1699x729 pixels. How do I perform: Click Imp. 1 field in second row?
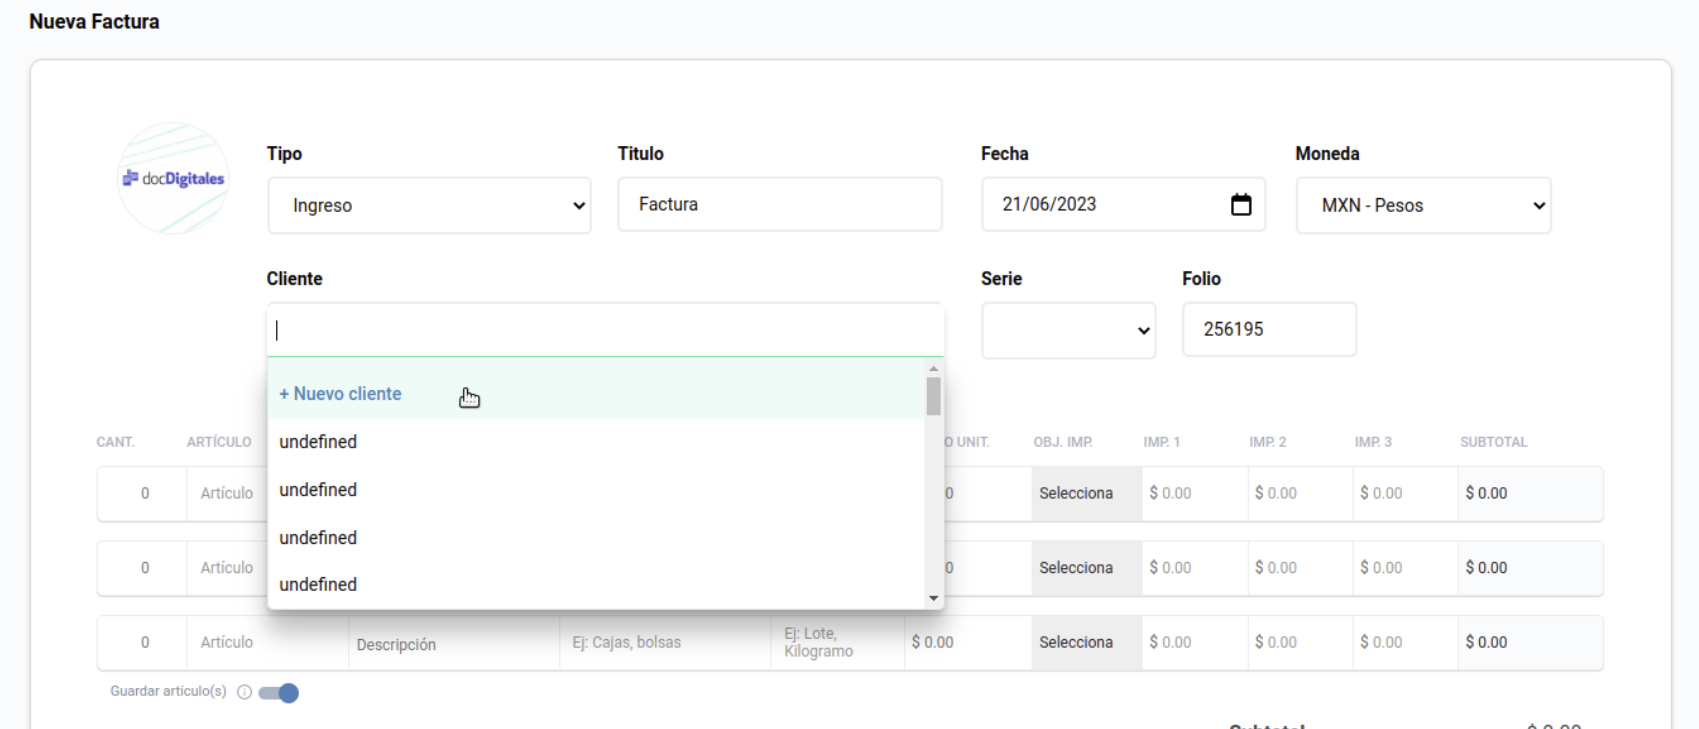(1195, 568)
